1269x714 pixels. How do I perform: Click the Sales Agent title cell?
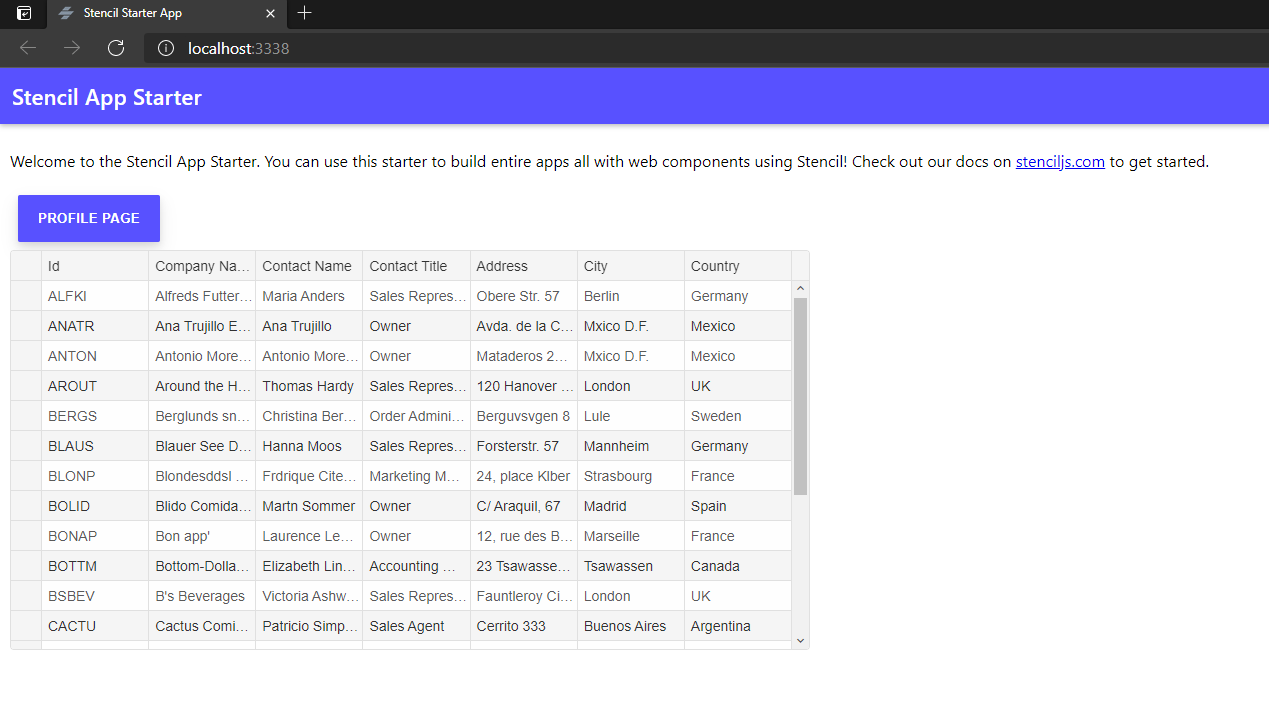point(416,626)
